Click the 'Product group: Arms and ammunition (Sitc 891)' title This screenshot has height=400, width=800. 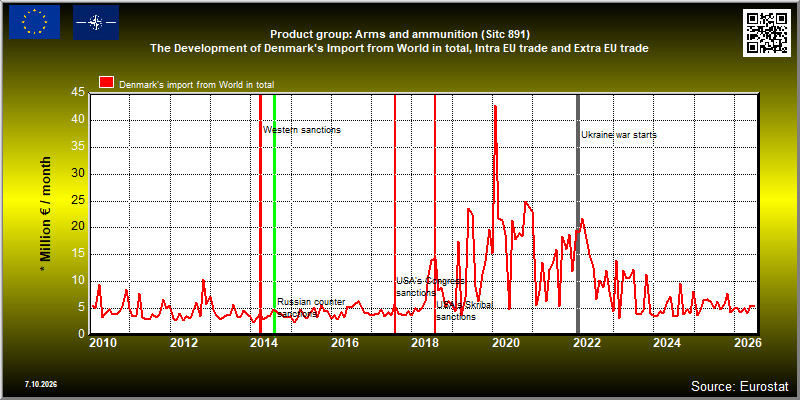(400, 35)
